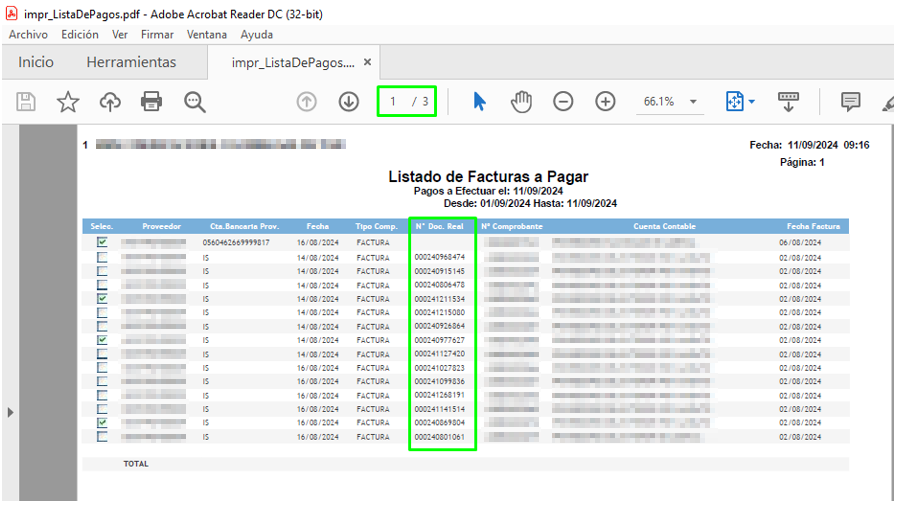This screenshot has width=899, height=507.
Task: Click the Cuenta Contable column header
Action: pyautogui.click(x=665, y=226)
